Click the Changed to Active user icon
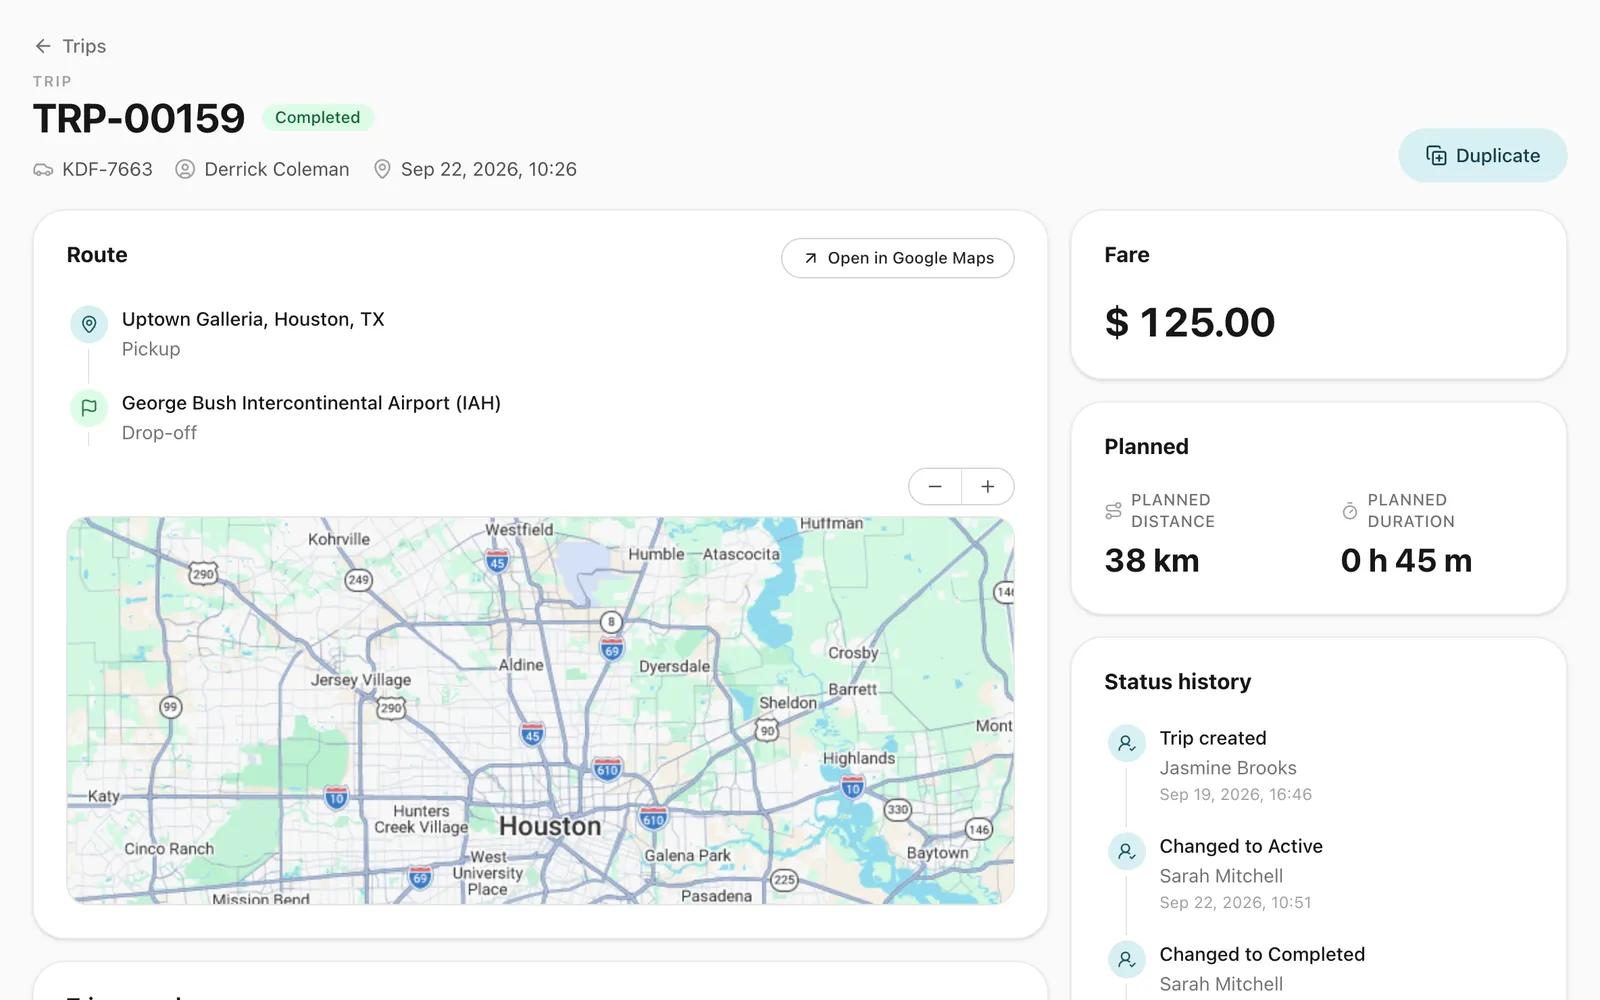Screen dimensions: 1600x1000 1127,852
